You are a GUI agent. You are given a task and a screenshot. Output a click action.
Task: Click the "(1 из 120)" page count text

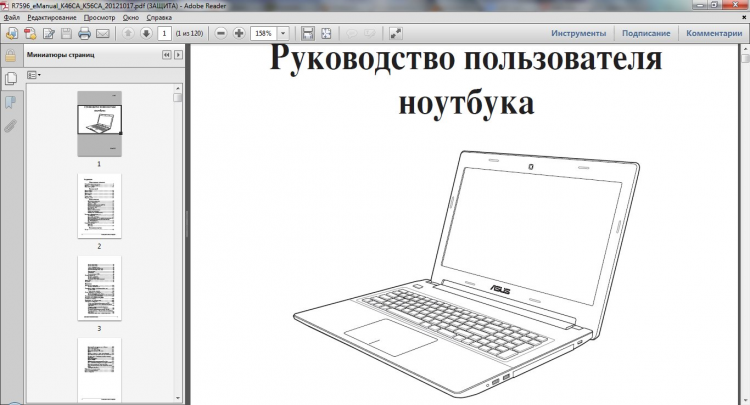click(x=189, y=33)
